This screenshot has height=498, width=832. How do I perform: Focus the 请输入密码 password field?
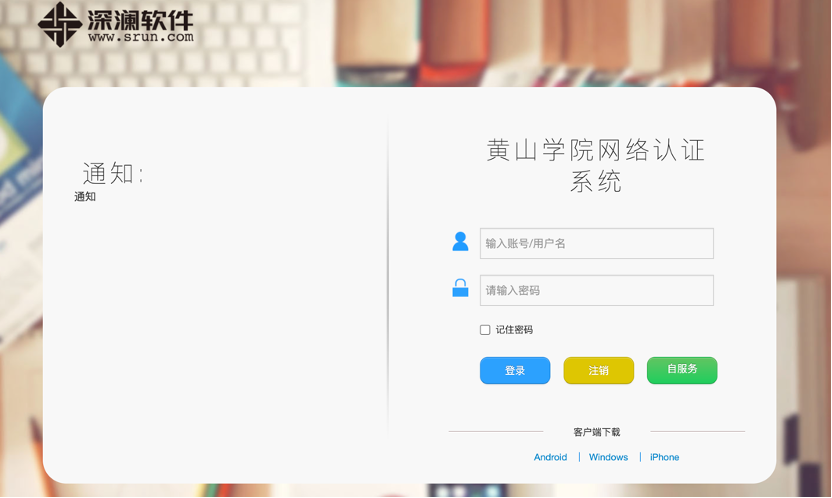tap(596, 290)
